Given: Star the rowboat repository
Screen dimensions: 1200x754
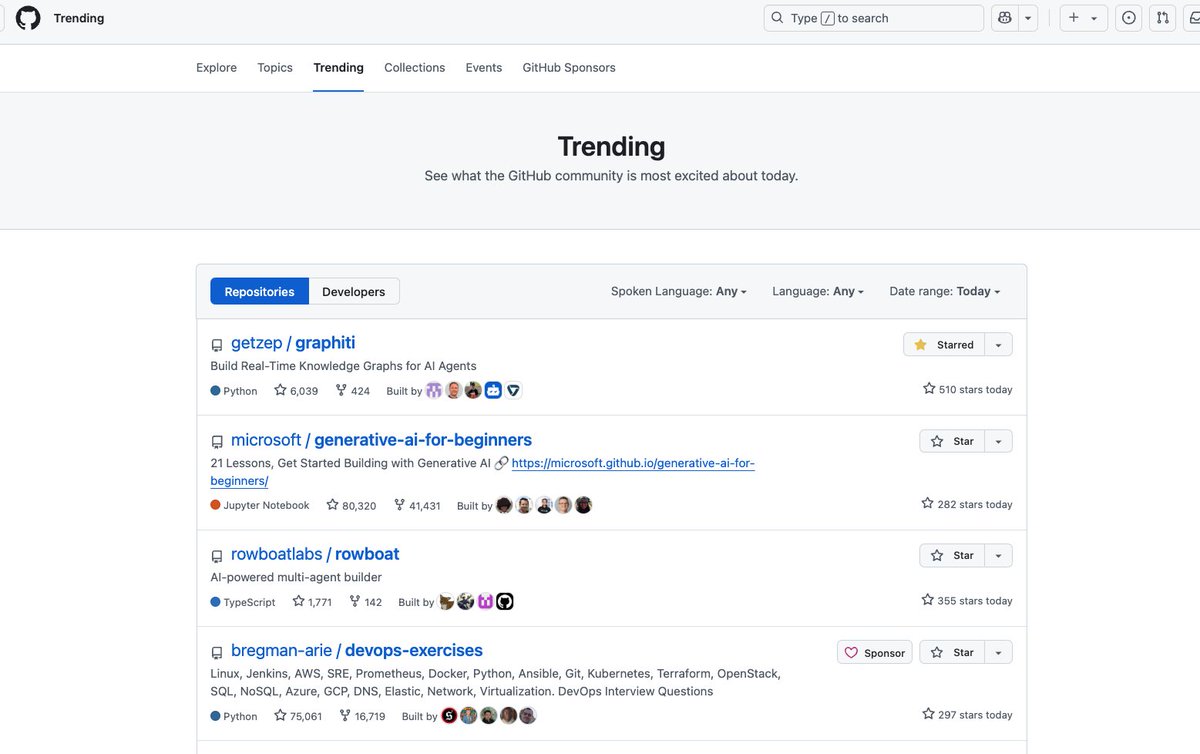Looking at the screenshot, I should 952,555.
